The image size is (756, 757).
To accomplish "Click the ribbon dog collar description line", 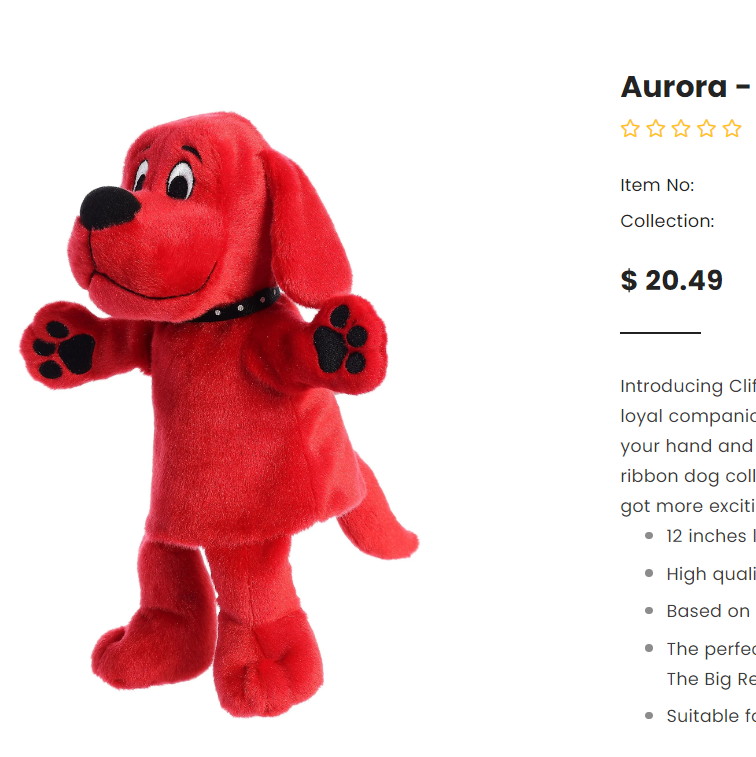I will pos(688,476).
